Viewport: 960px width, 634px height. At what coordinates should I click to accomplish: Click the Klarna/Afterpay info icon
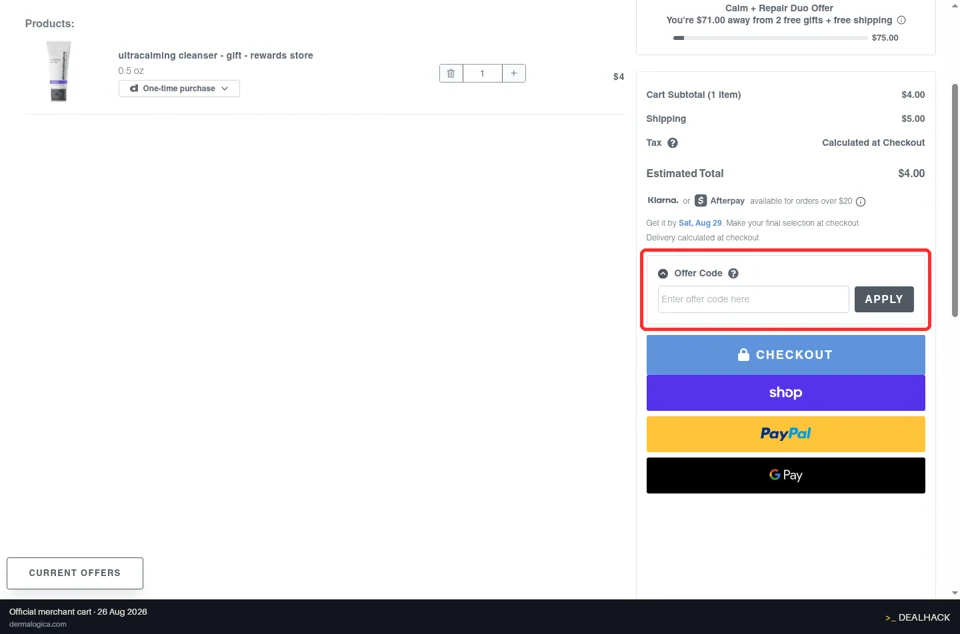coord(860,201)
